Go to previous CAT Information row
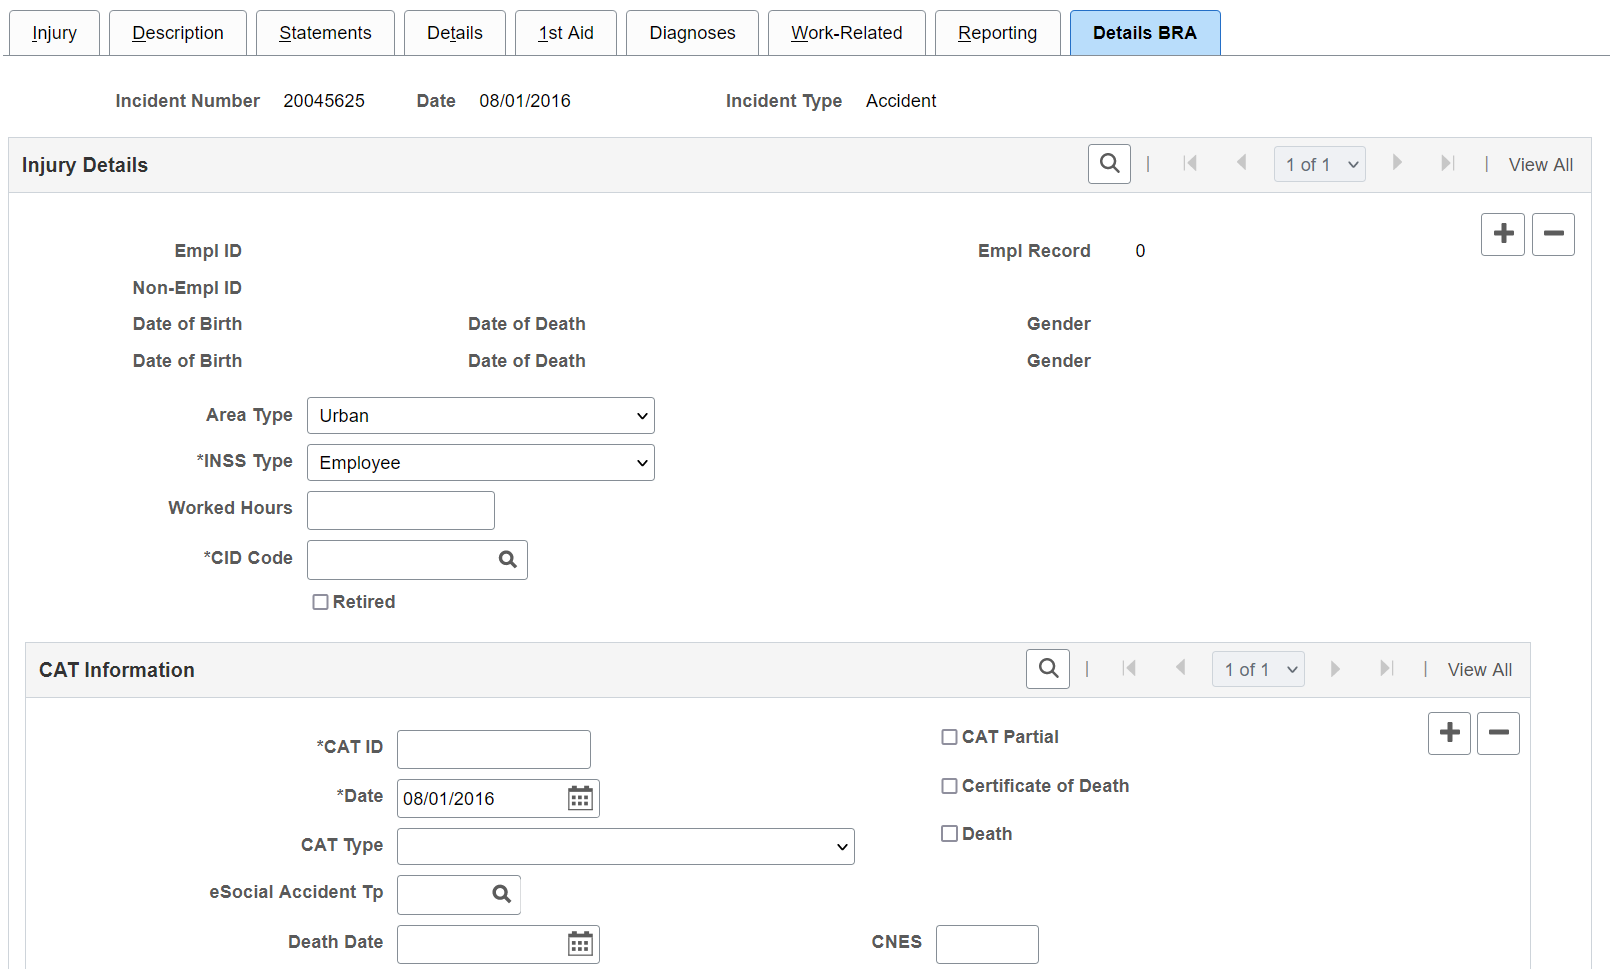Image resolution: width=1610 pixels, height=969 pixels. [x=1180, y=668]
